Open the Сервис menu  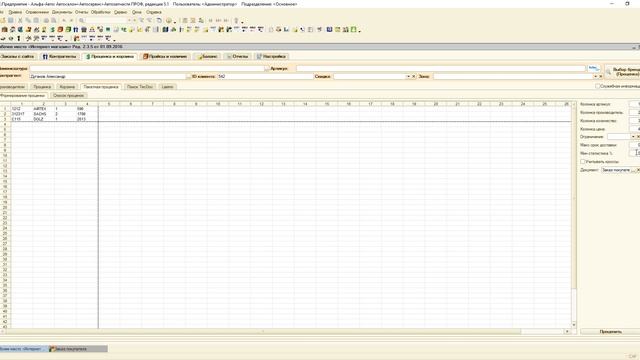point(120,12)
